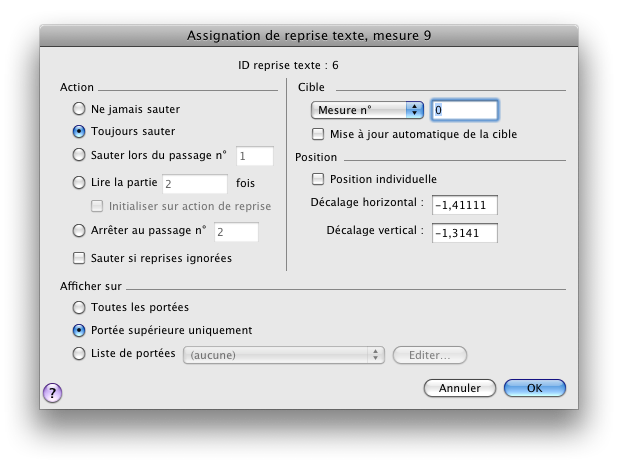
Task: Expand the 'Liste de portées' (aucune) dropdown
Action: coord(283,354)
